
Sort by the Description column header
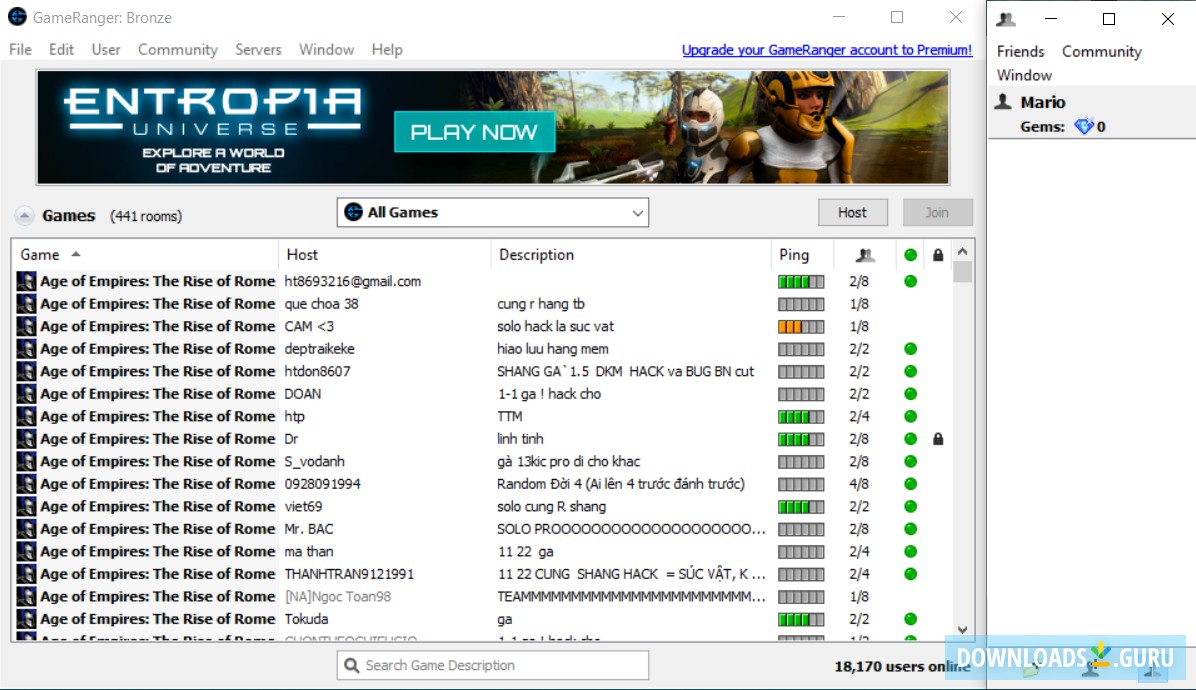(x=631, y=255)
